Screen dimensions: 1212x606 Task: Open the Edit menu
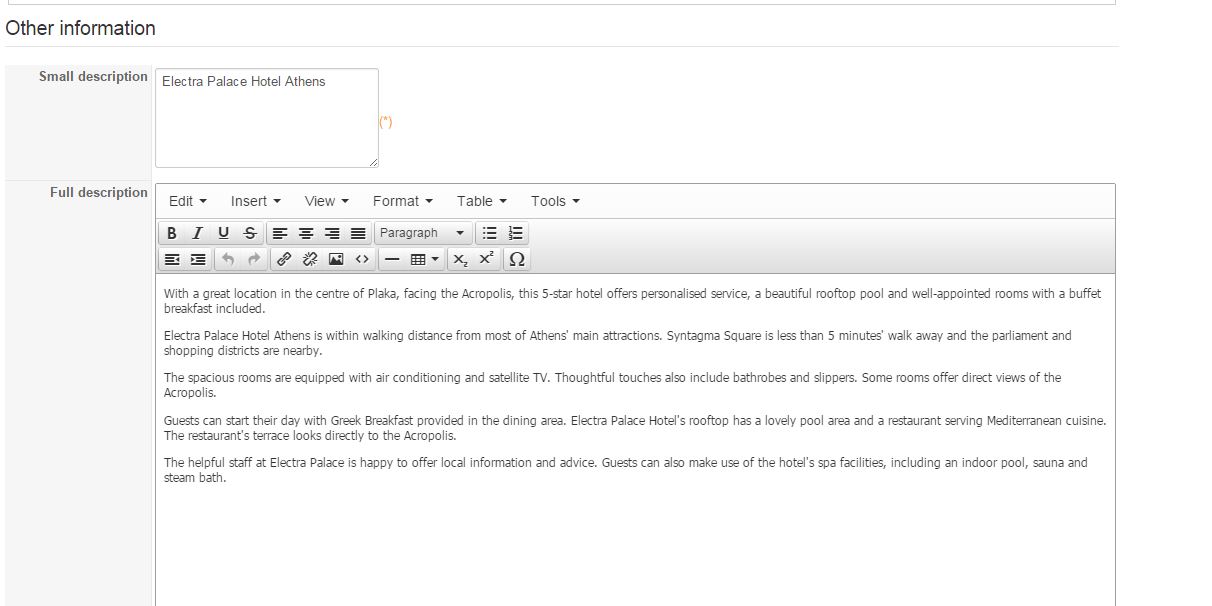coord(188,201)
